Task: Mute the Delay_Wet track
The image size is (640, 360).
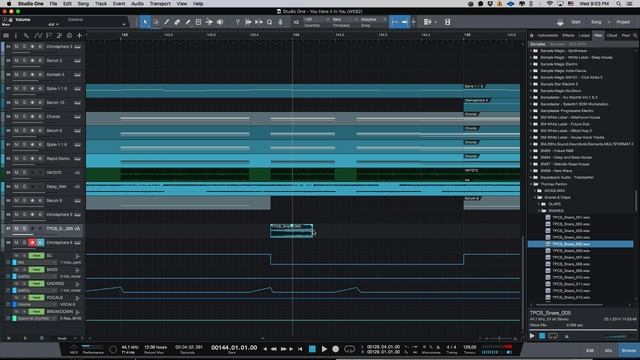Action: pos(16,187)
